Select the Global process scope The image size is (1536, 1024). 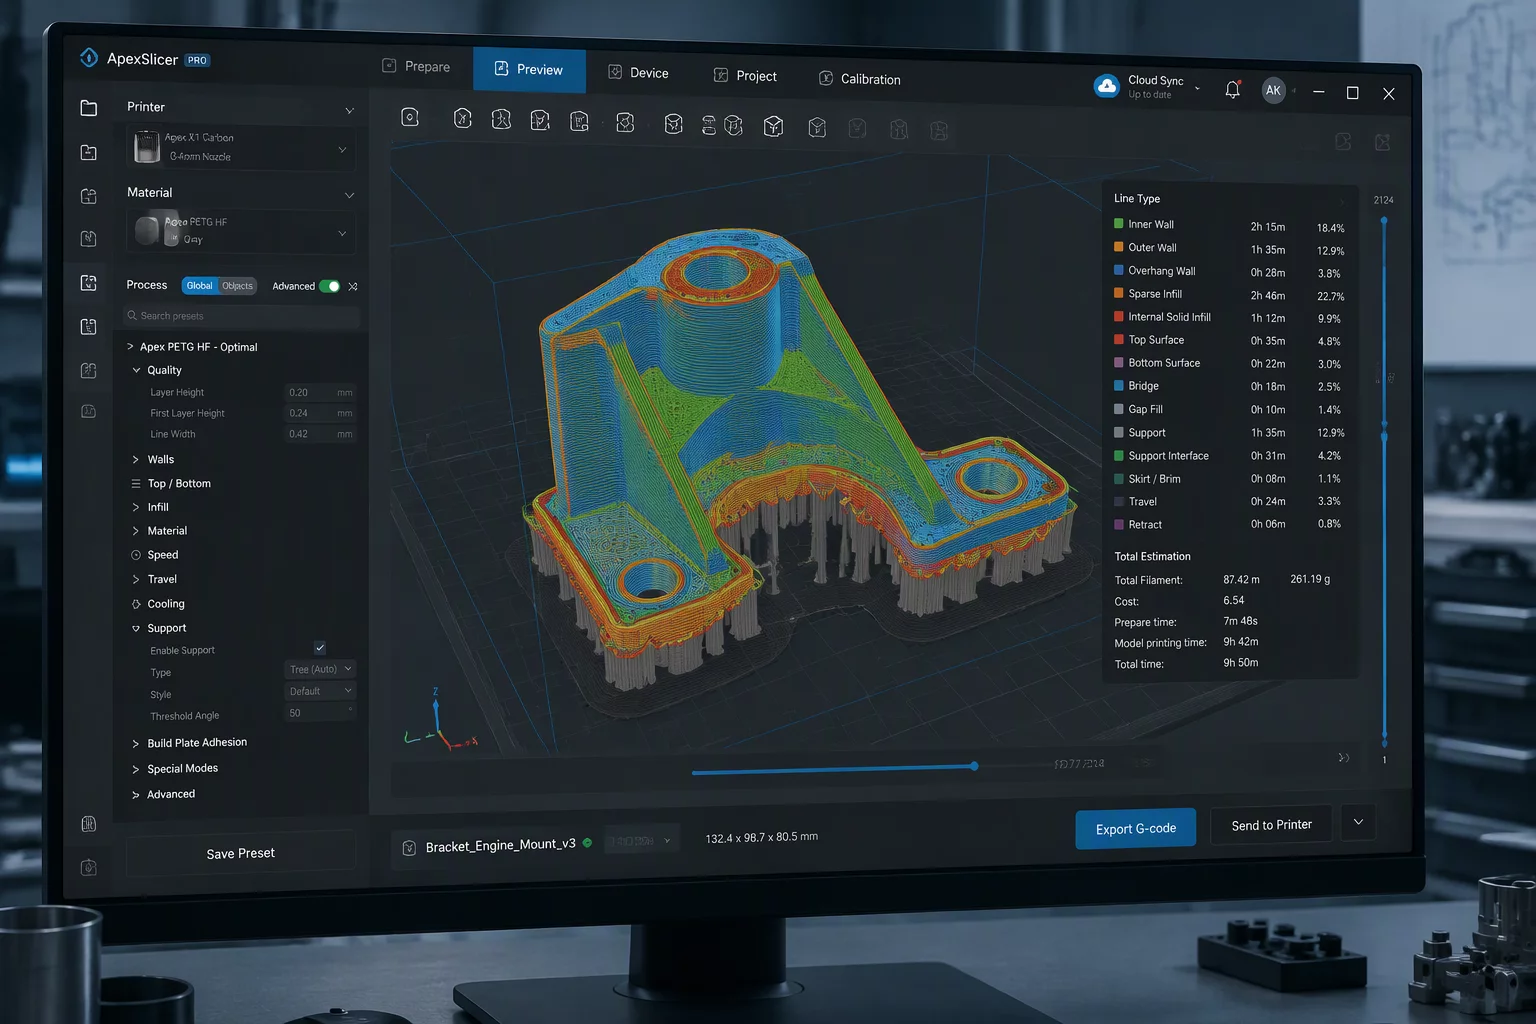(199, 286)
